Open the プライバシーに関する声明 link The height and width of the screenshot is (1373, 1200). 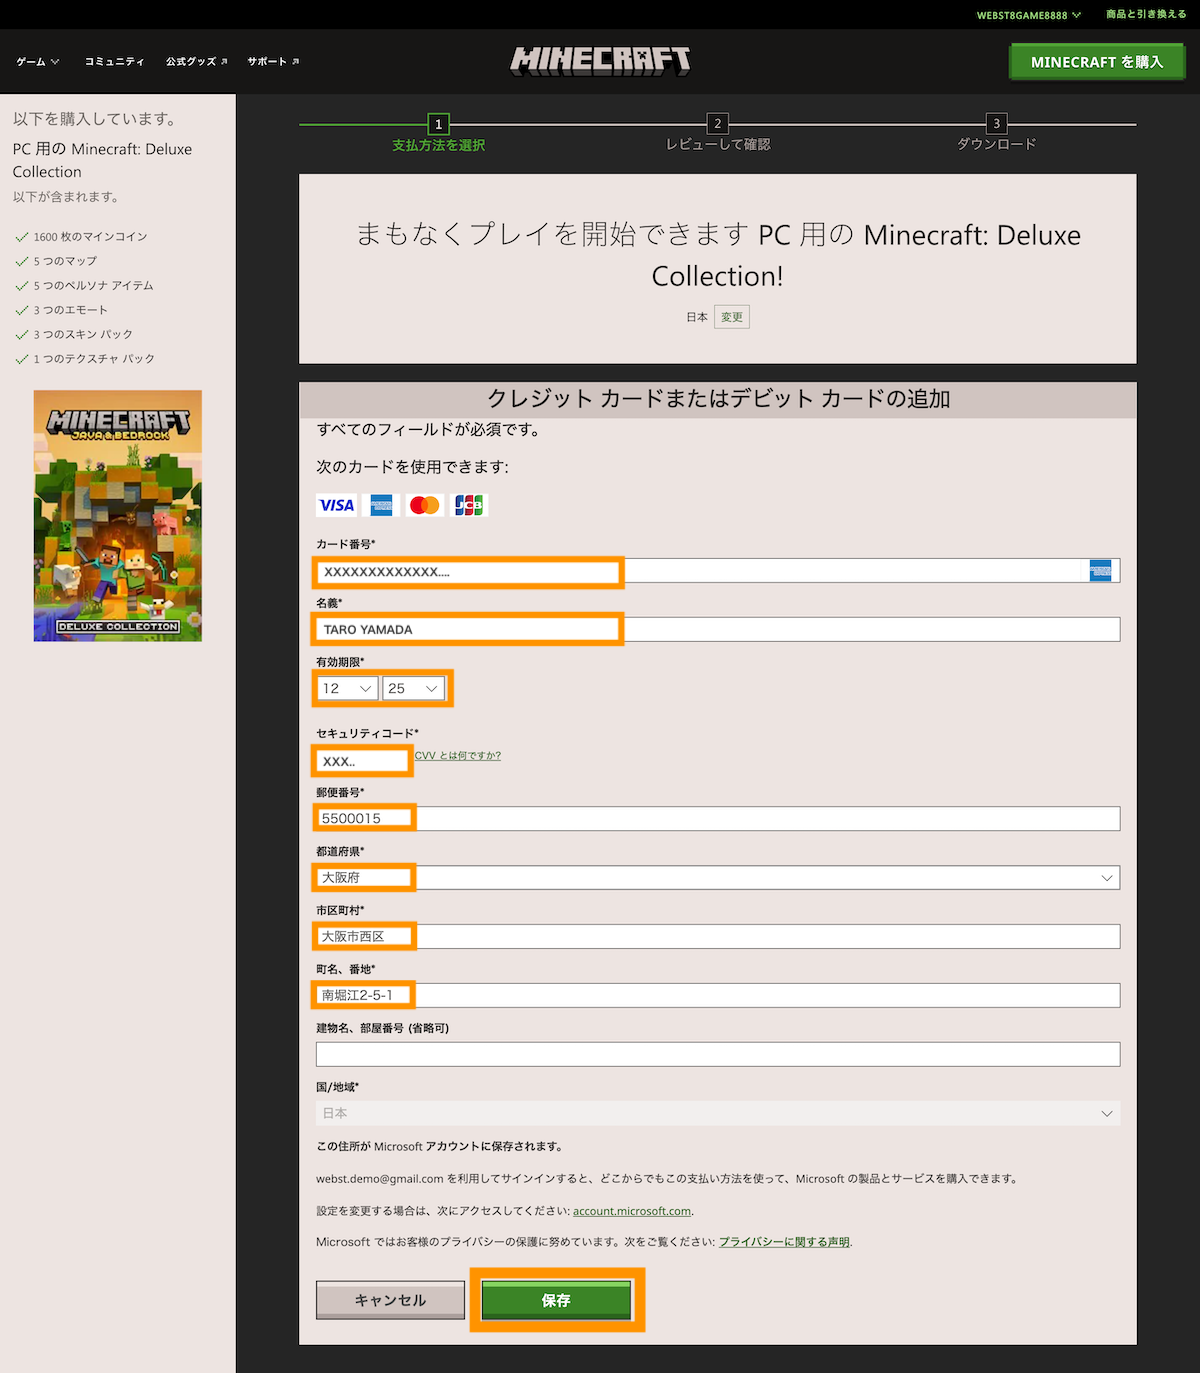pyautogui.click(x=784, y=1241)
